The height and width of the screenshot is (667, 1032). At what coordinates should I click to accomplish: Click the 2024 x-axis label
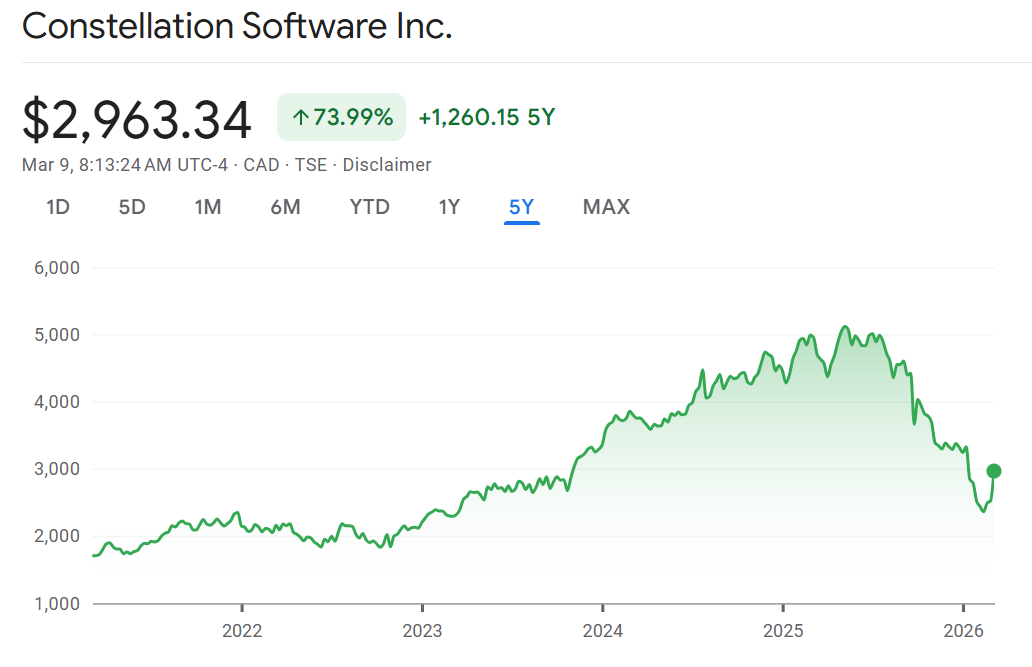603,630
